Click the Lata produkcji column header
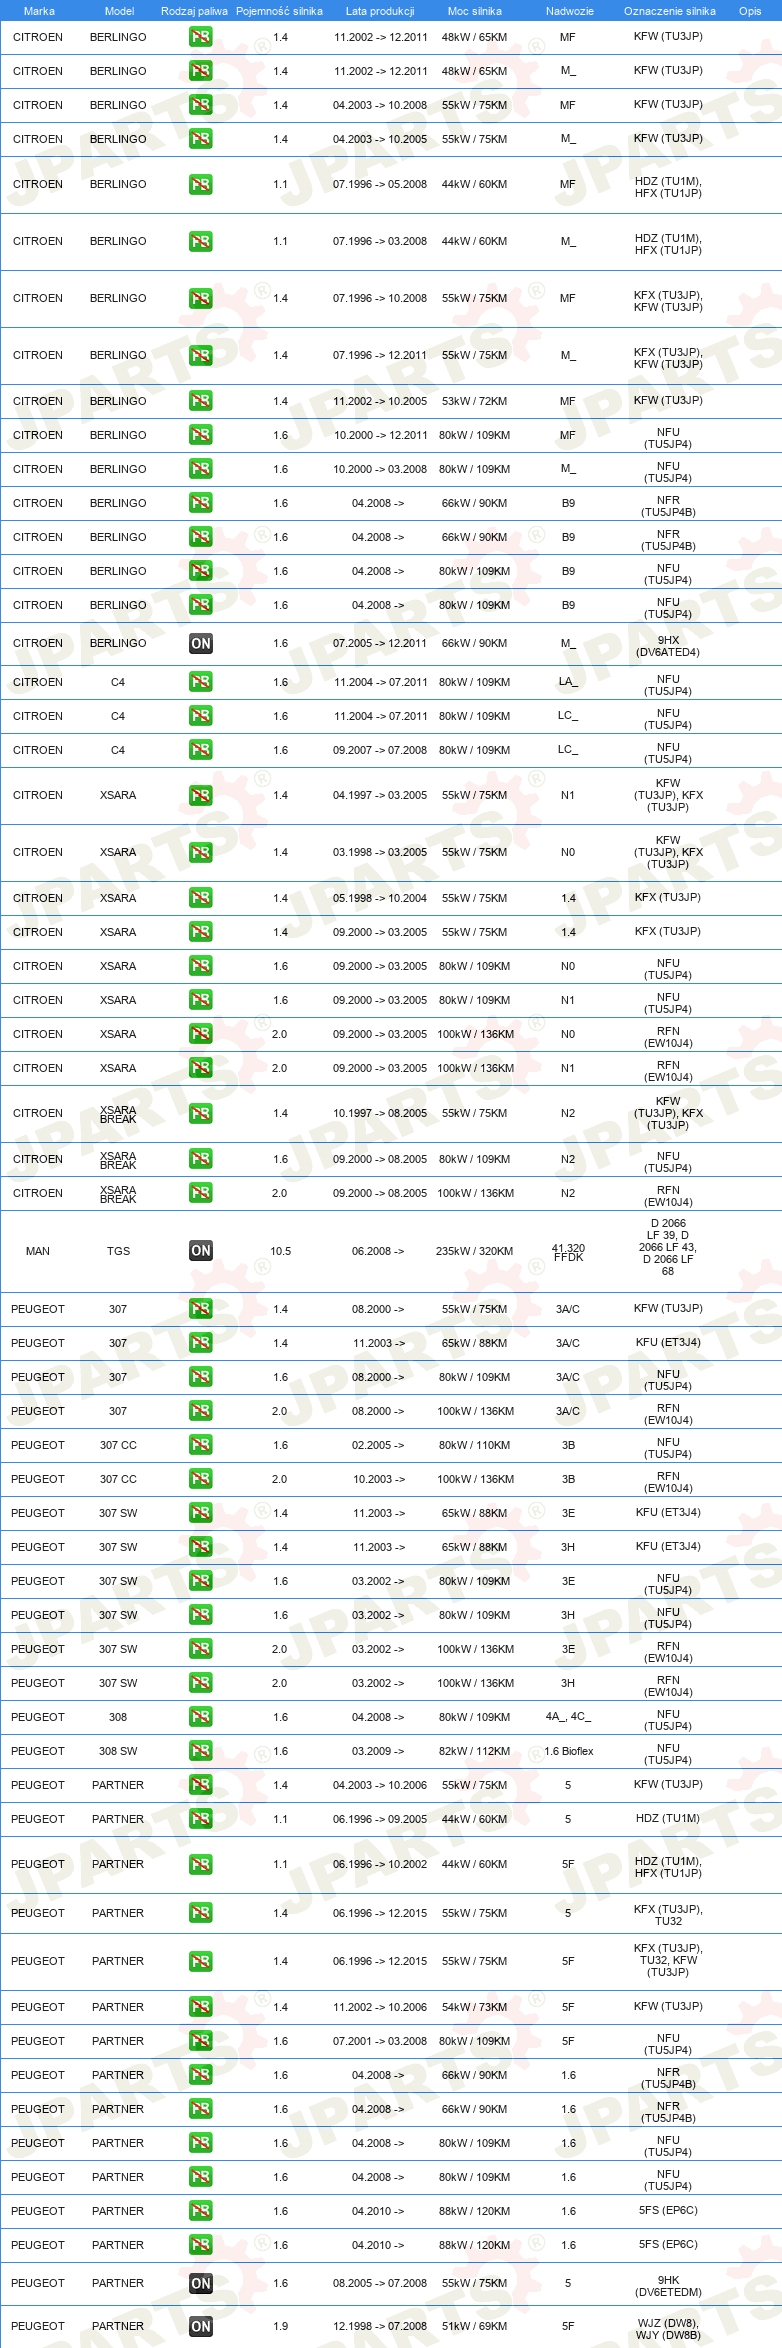The height and width of the screenshot is (2348, 782). (380, 11)
